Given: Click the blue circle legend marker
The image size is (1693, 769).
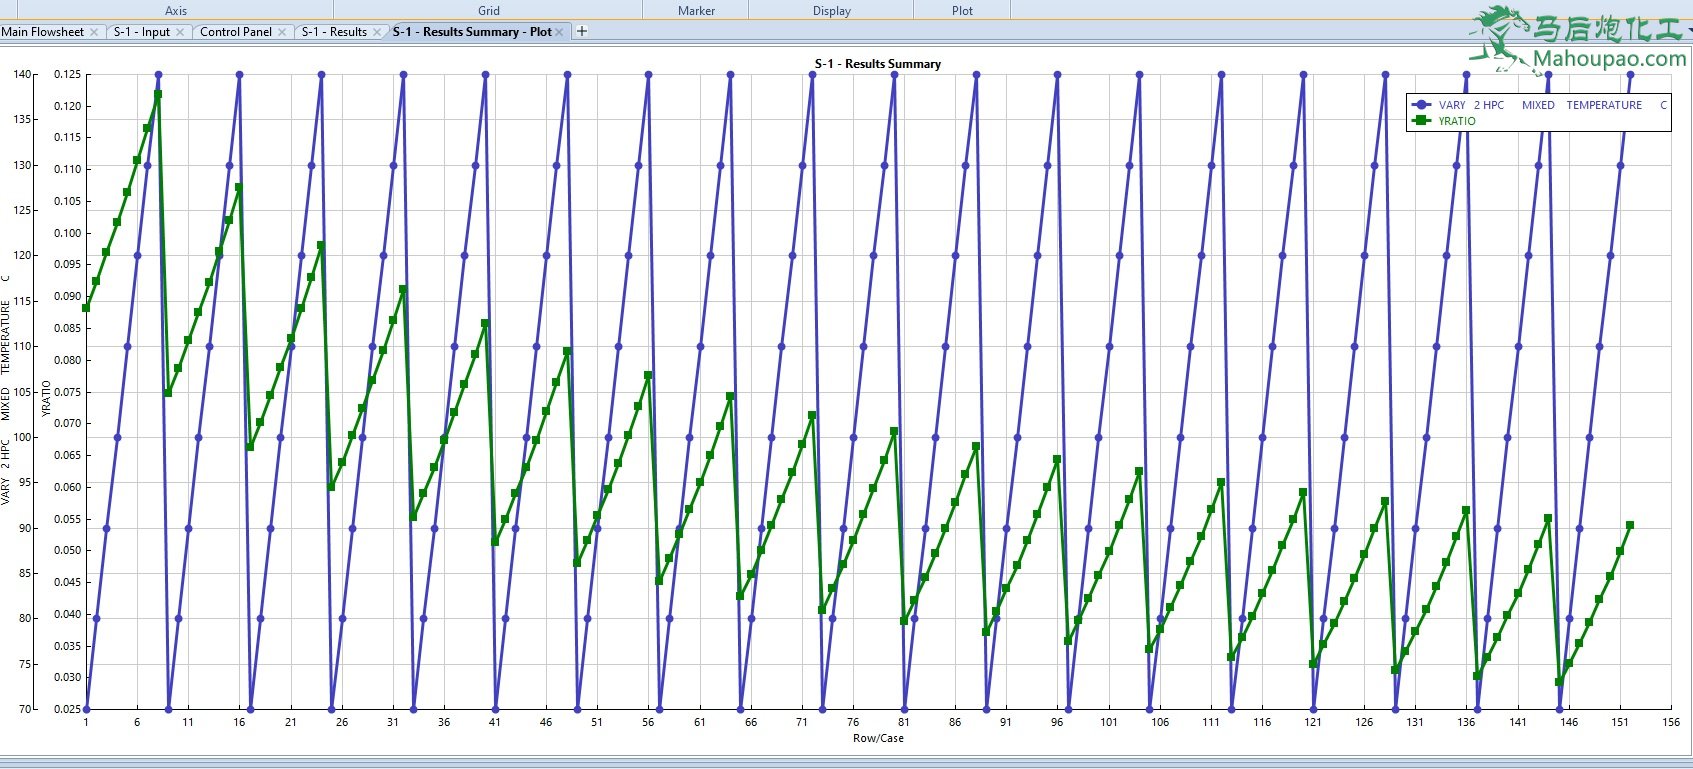Looking at the screenshot, I should [x=1422, y=105].
